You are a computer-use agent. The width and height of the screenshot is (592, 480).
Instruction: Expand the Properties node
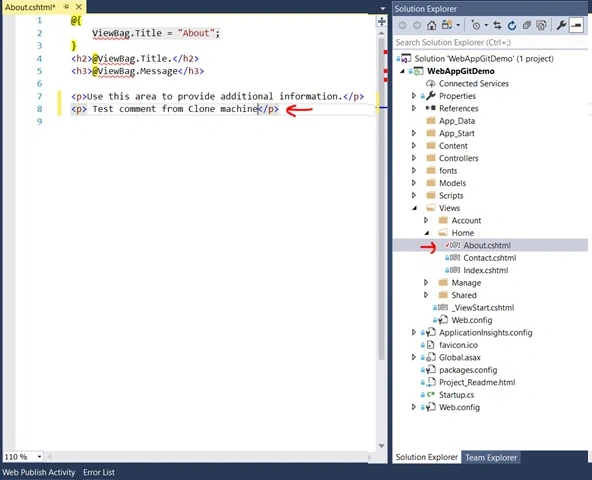[414, 96]
